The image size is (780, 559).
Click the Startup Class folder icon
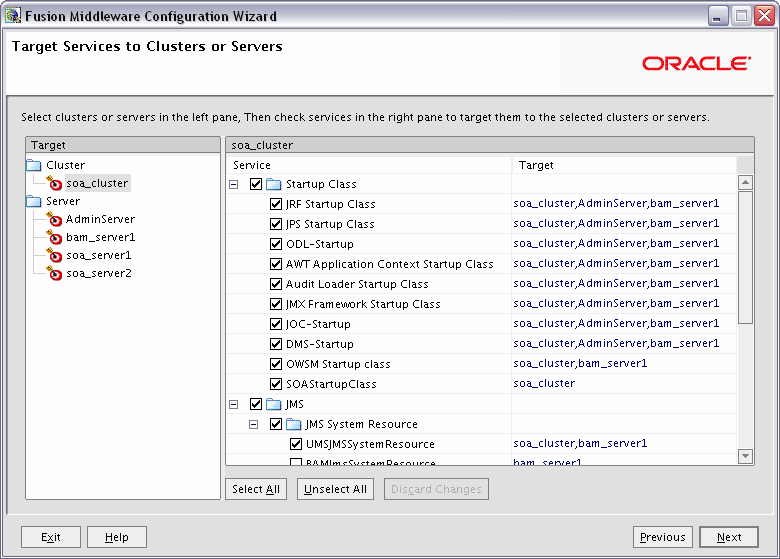(x=274, y=185)
